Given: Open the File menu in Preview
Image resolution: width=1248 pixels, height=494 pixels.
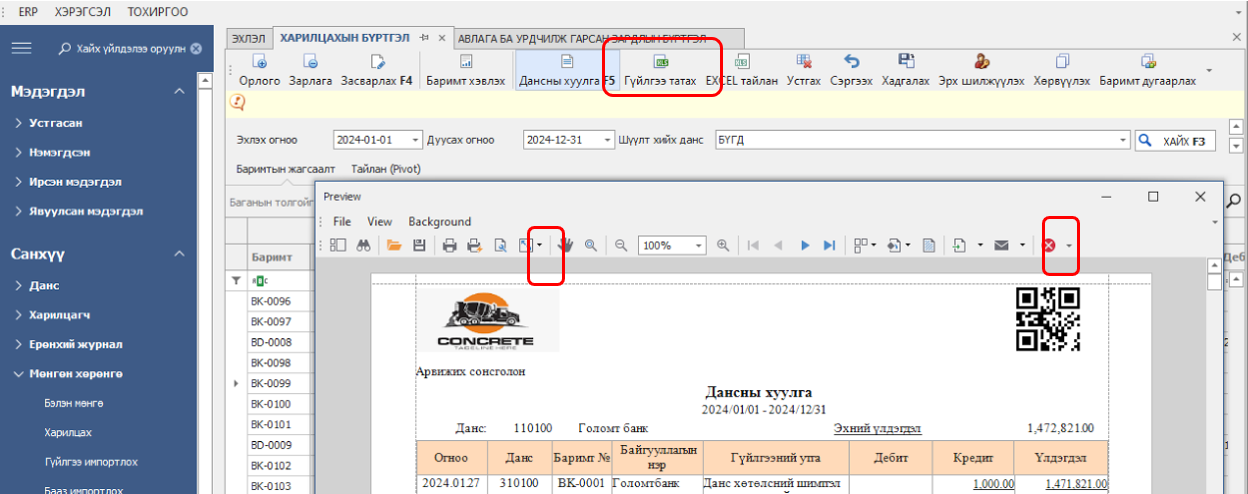Looking at the screenshot, I should coord(342,221).
